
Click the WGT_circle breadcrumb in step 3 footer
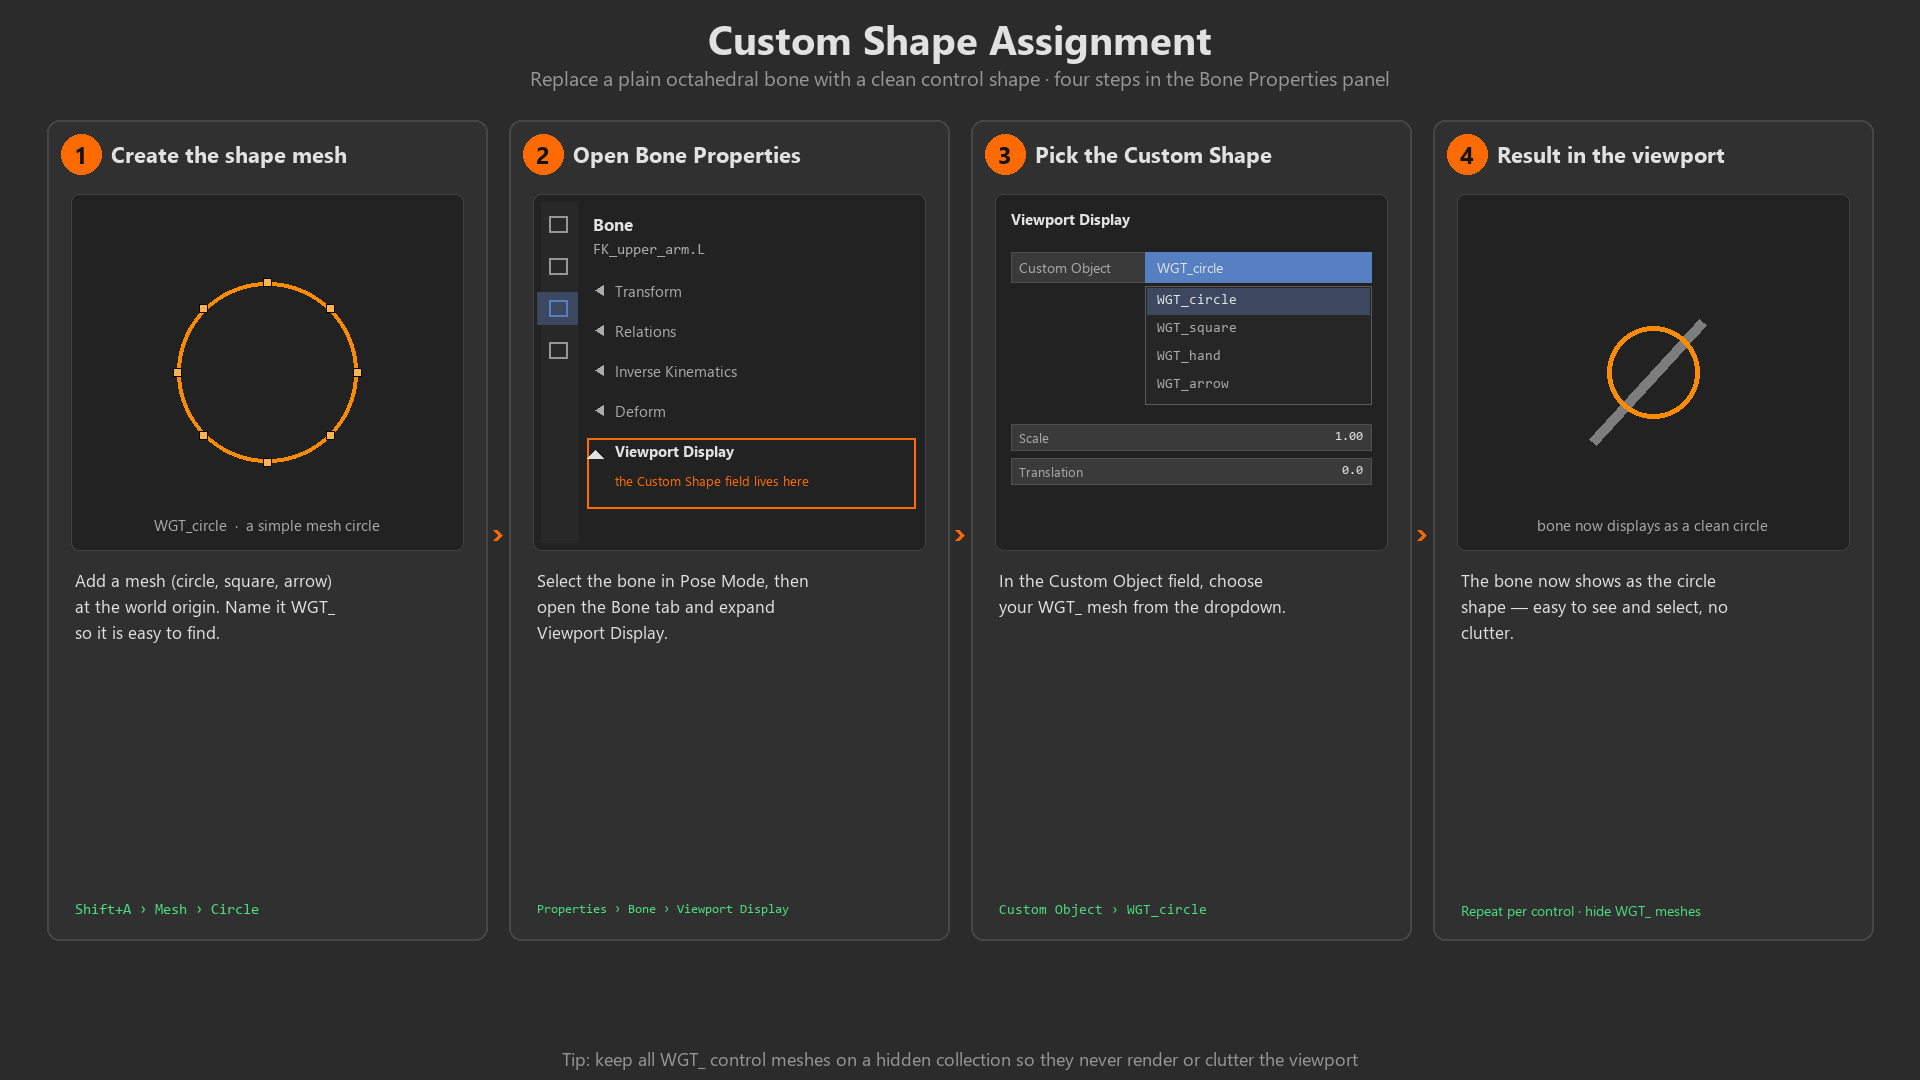(1166, 910)
